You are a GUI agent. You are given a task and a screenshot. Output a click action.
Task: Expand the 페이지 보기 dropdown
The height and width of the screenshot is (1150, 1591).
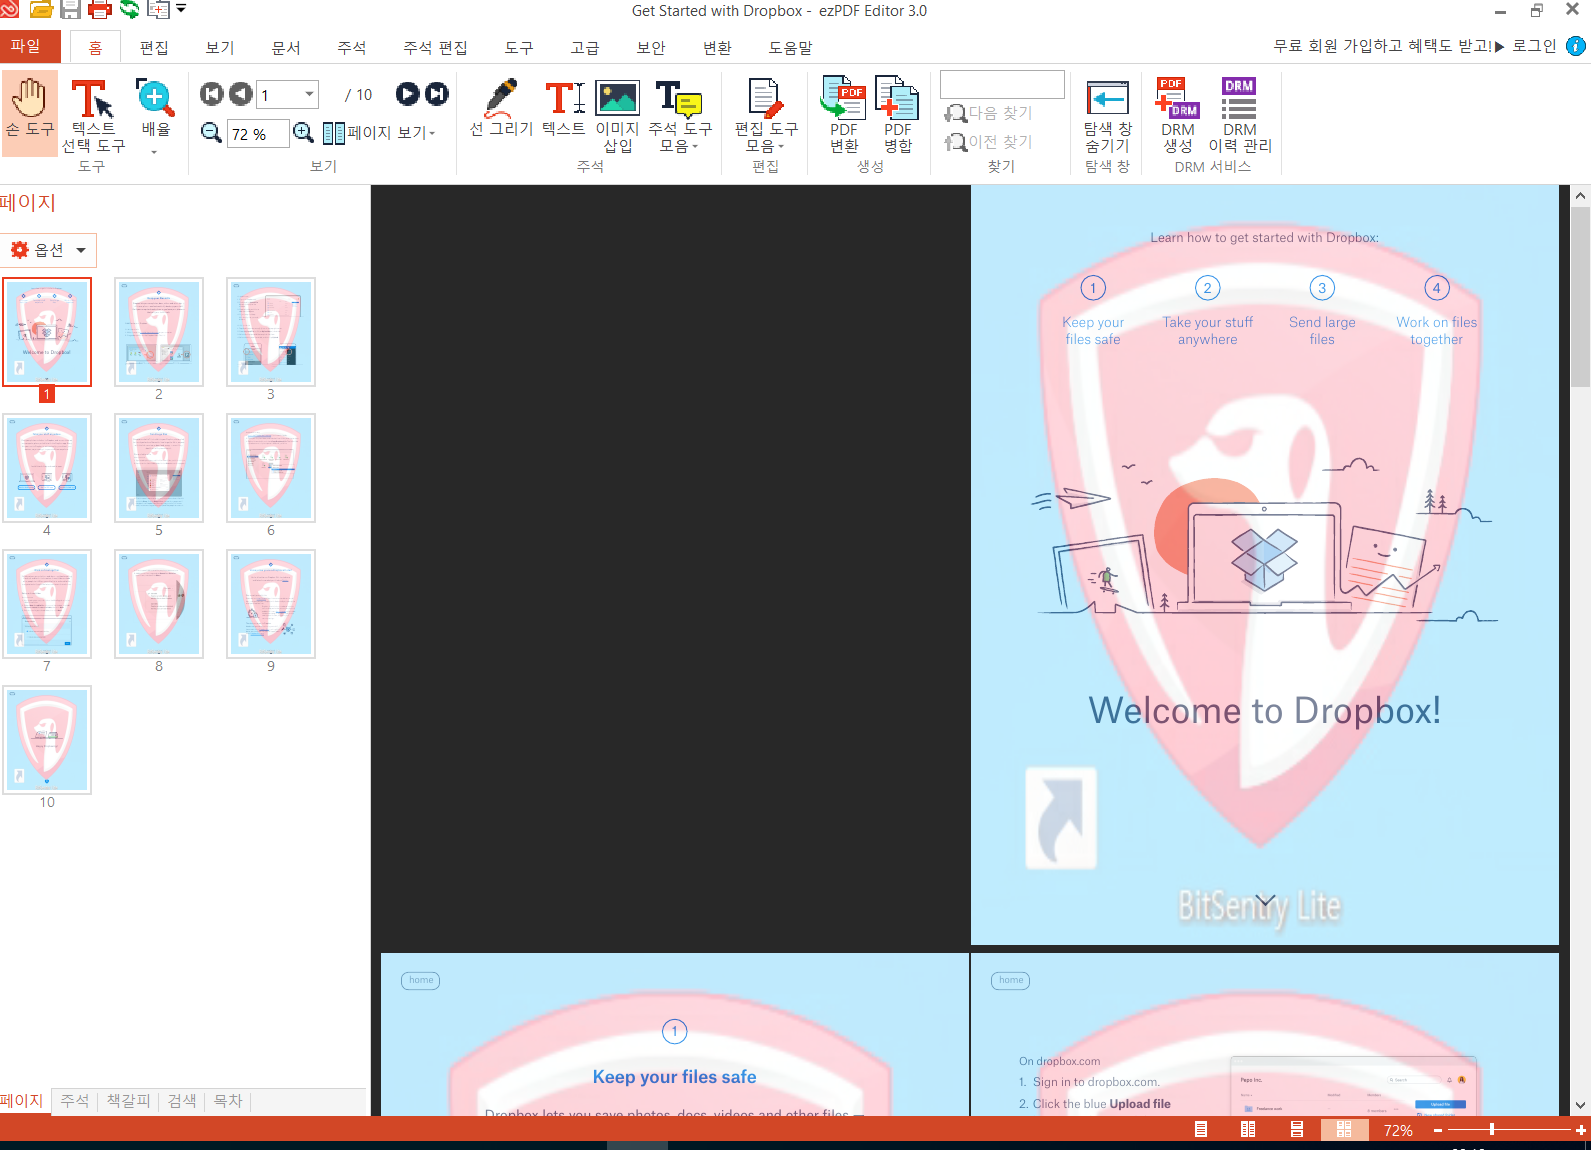[380, 133]
